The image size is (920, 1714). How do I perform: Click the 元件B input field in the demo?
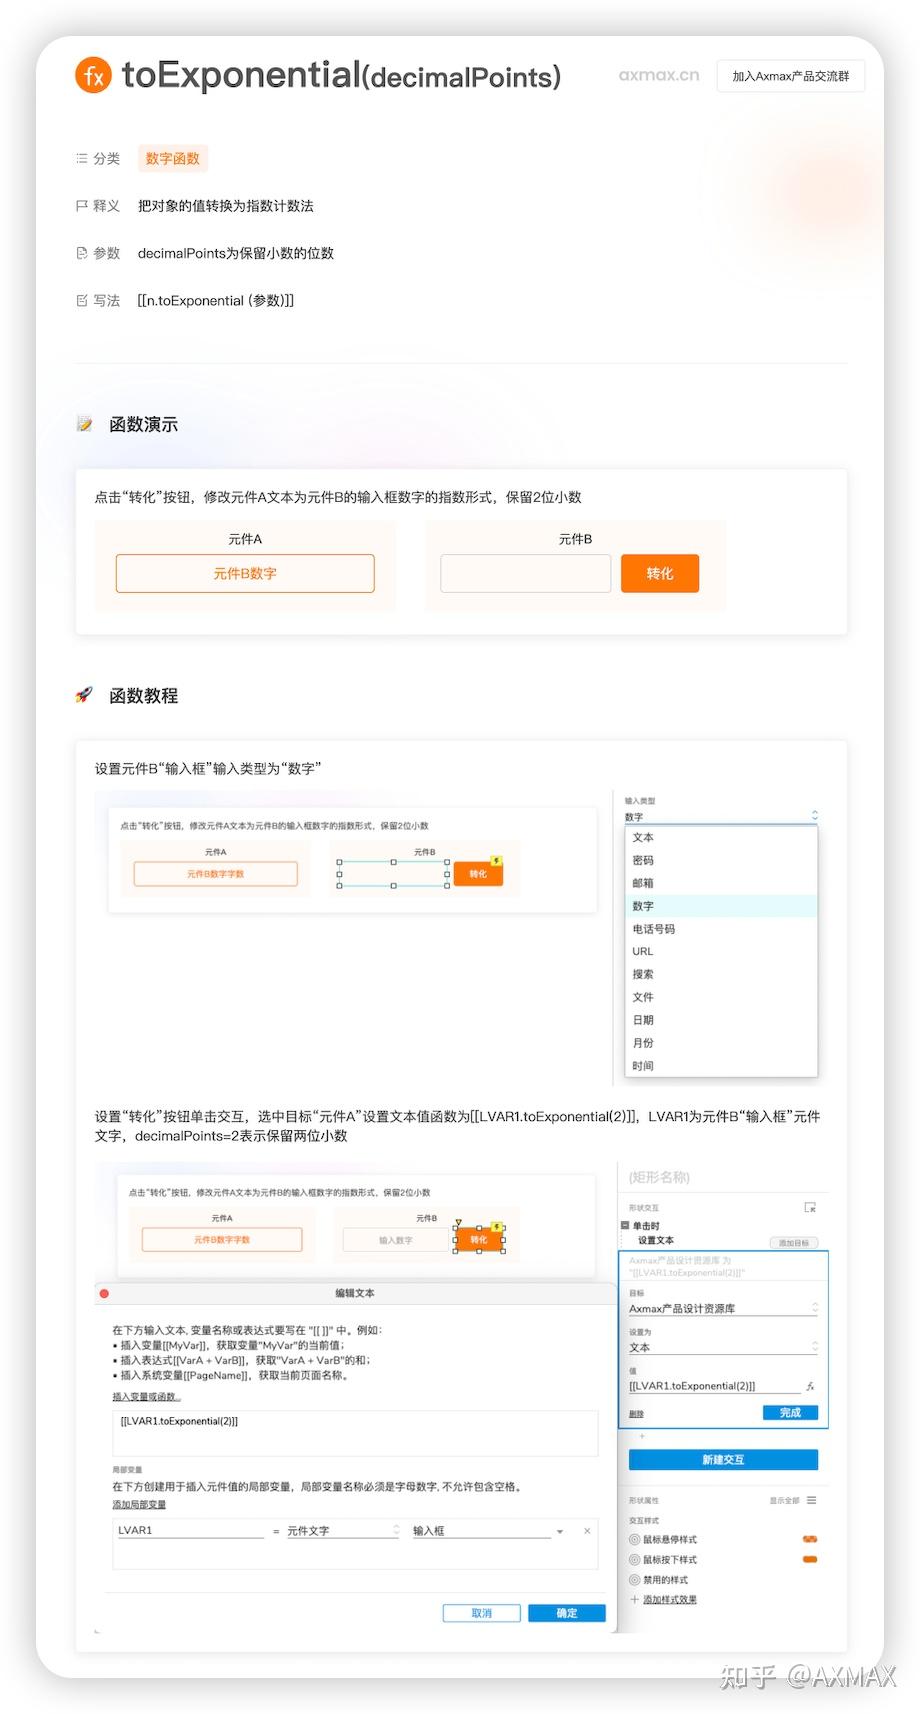click(526, 573)
